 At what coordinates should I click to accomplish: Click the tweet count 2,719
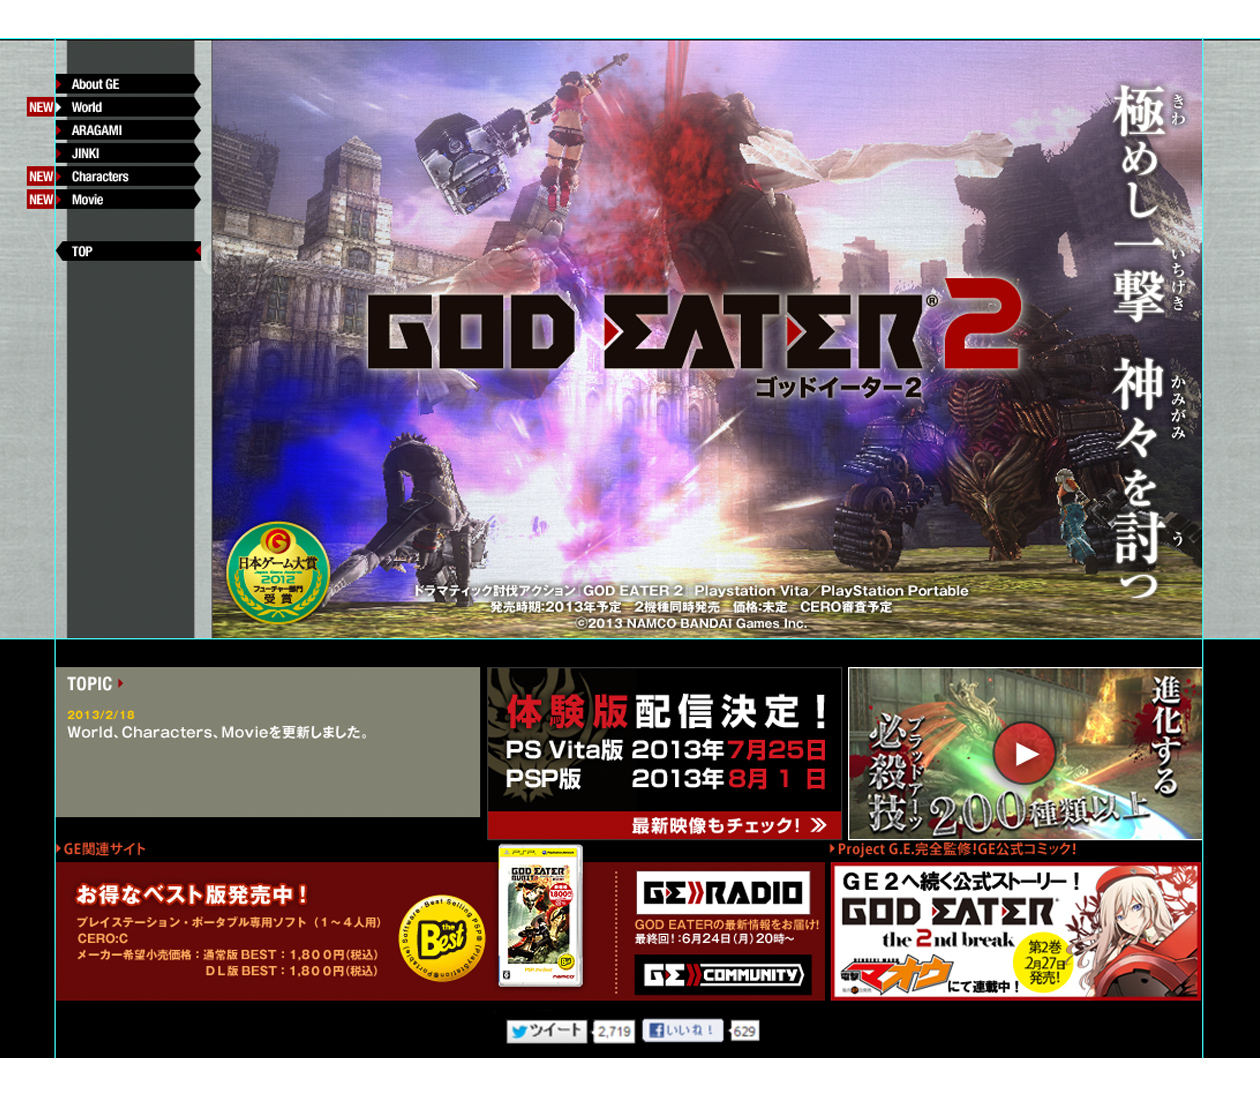[614, 1032]
